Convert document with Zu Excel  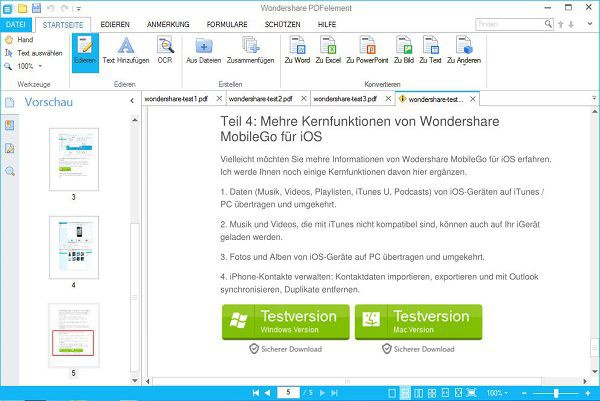[x=328, y=50]
